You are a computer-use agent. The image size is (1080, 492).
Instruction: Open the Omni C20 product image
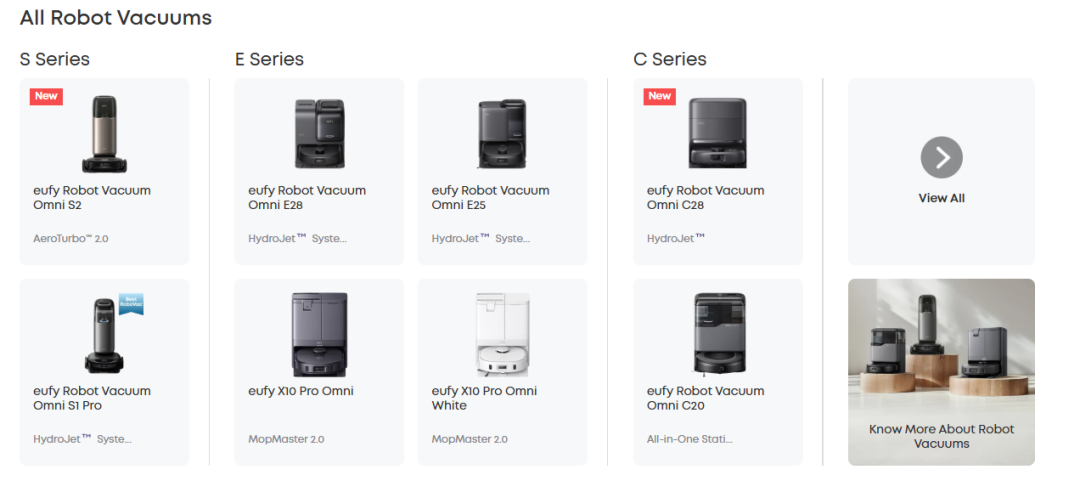(718, 334)
